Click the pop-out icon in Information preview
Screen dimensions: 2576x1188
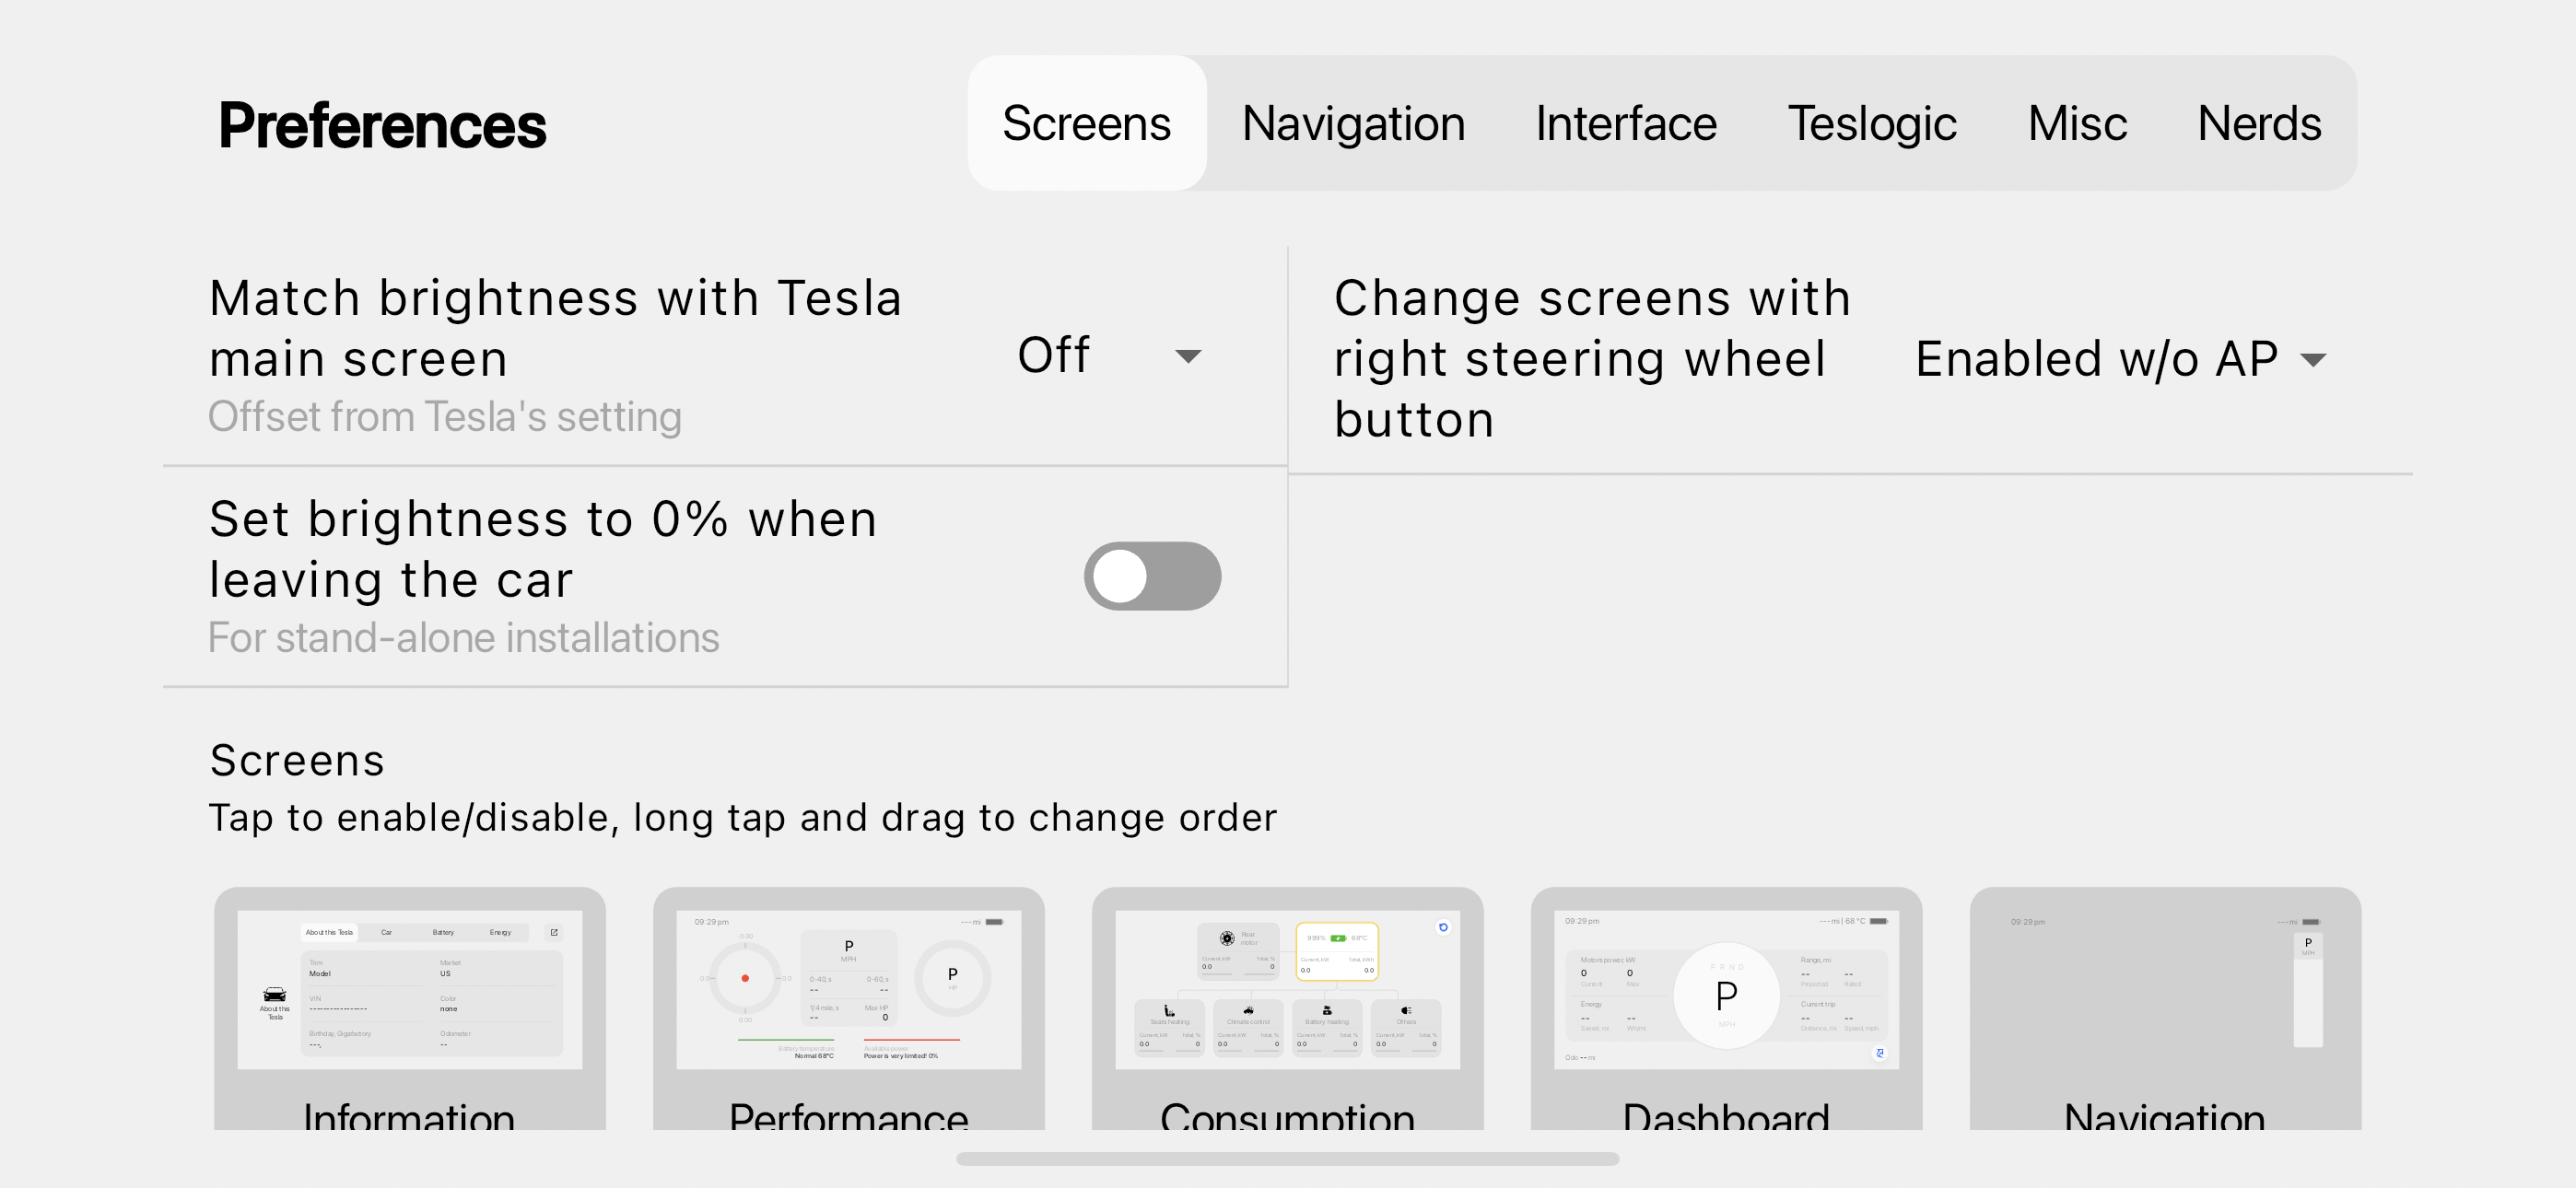click(554, 932)
